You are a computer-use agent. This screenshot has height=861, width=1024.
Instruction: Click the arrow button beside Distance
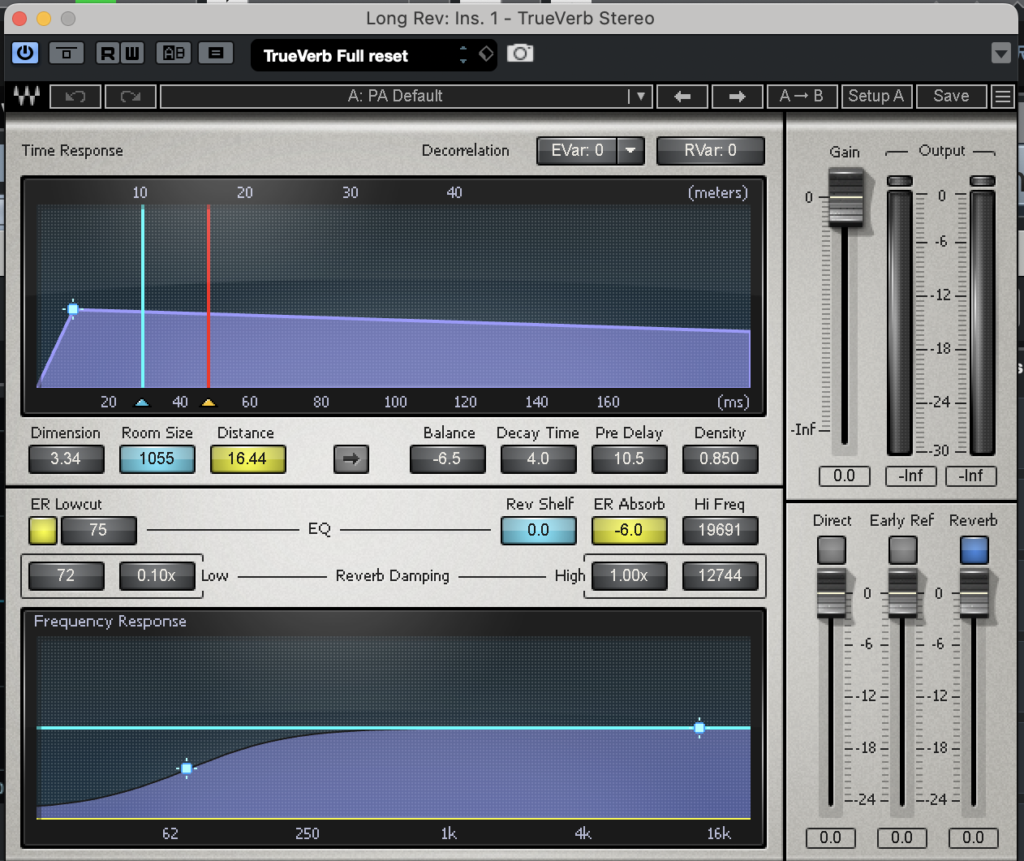click(351, 459)
